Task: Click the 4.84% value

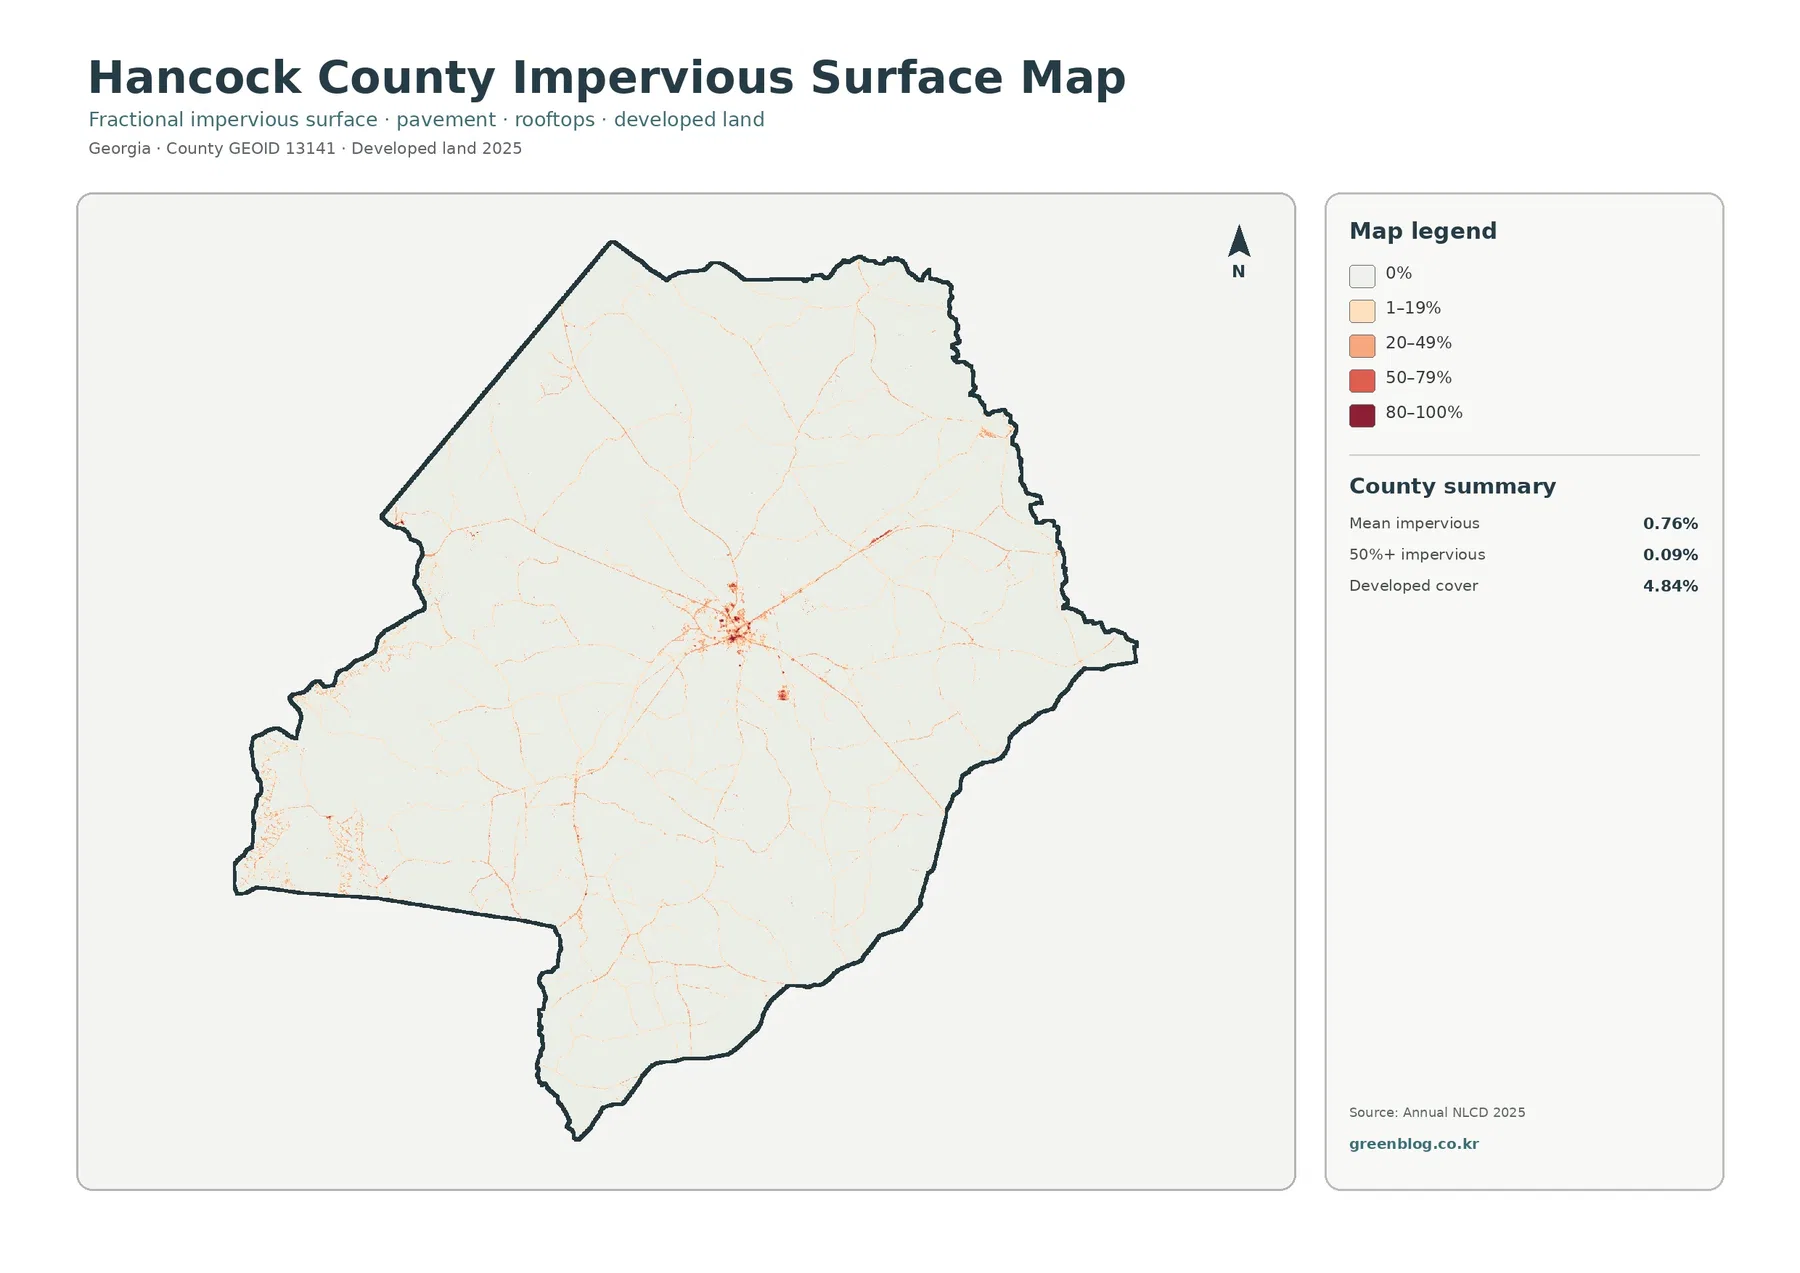Action: tap(1670, 586)
